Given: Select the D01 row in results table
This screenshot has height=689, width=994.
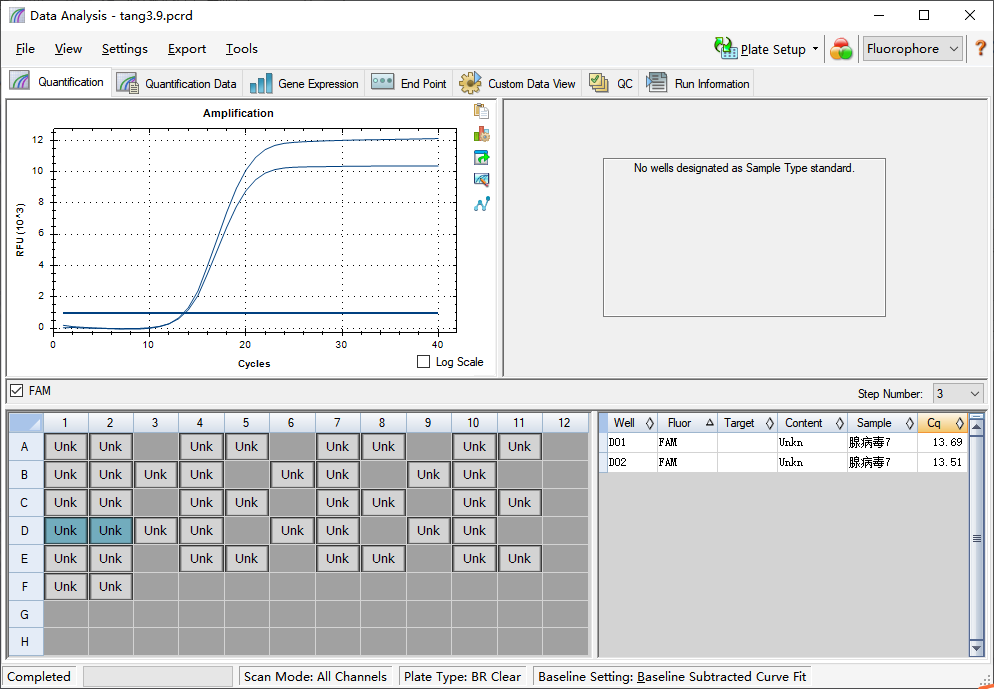Looking at the screenshot, I should click(784, 442).
